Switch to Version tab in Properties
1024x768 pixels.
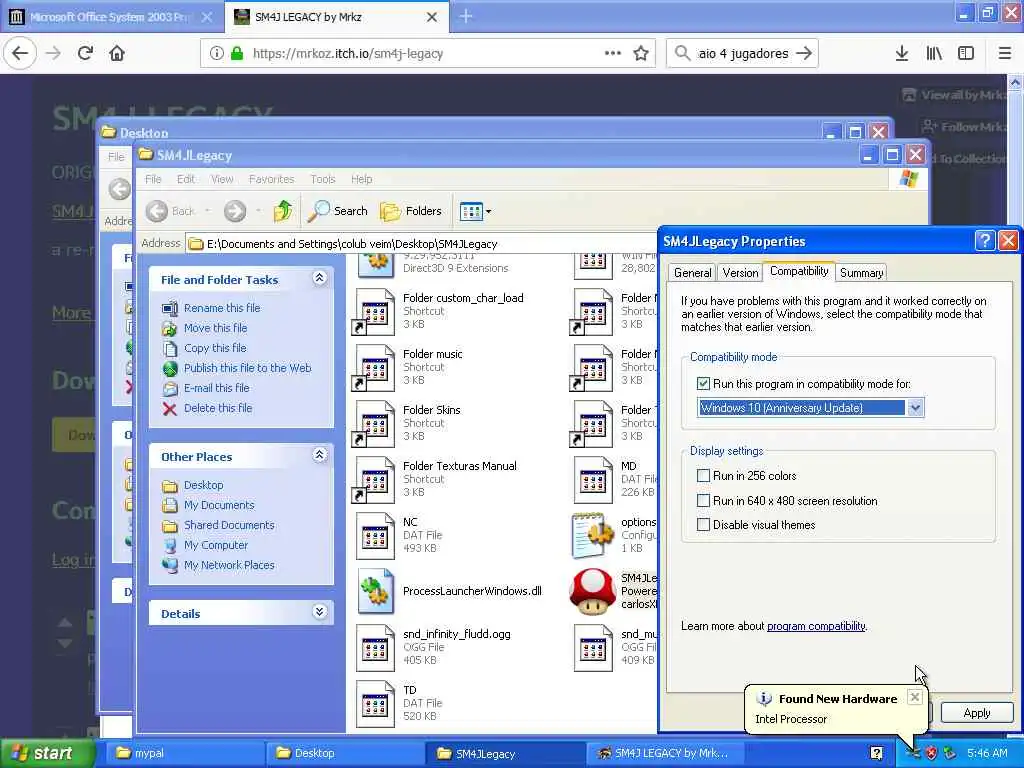tap(740, 273)
